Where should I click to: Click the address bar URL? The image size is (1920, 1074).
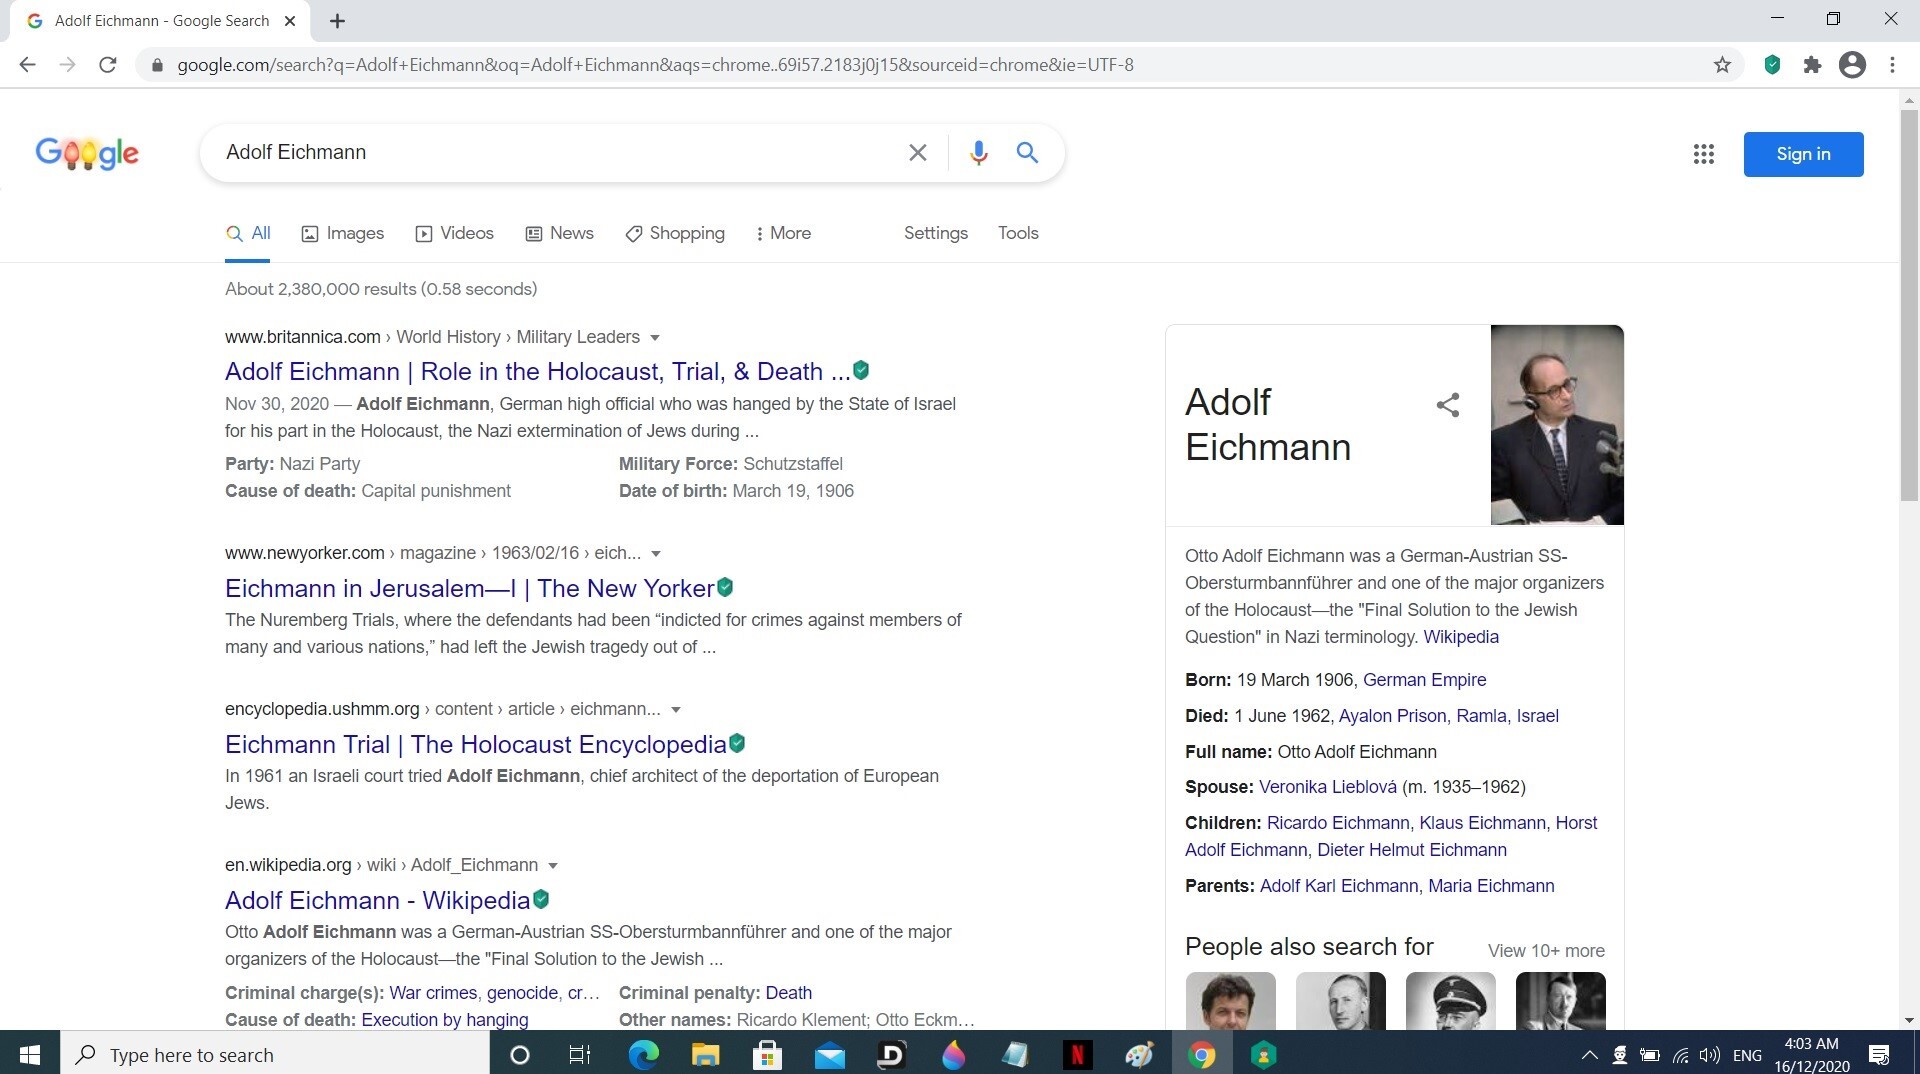(x=655, y=65)
